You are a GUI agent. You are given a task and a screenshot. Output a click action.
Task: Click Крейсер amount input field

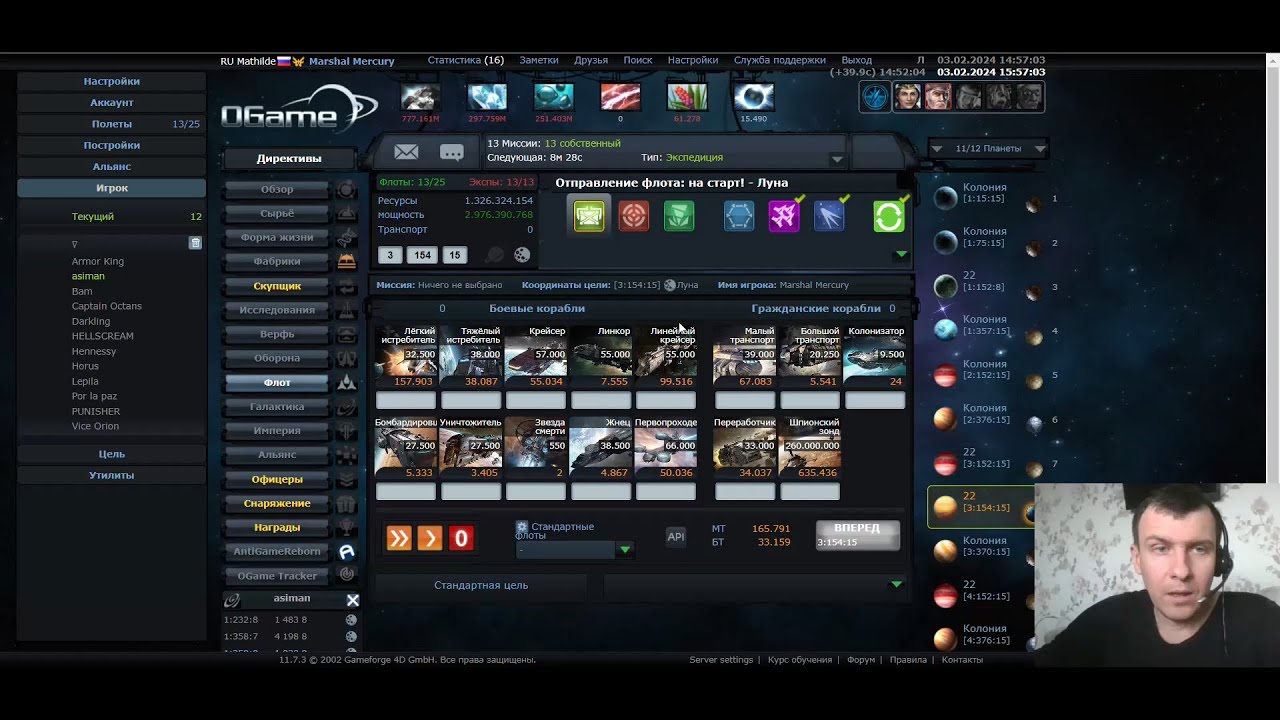536,400
